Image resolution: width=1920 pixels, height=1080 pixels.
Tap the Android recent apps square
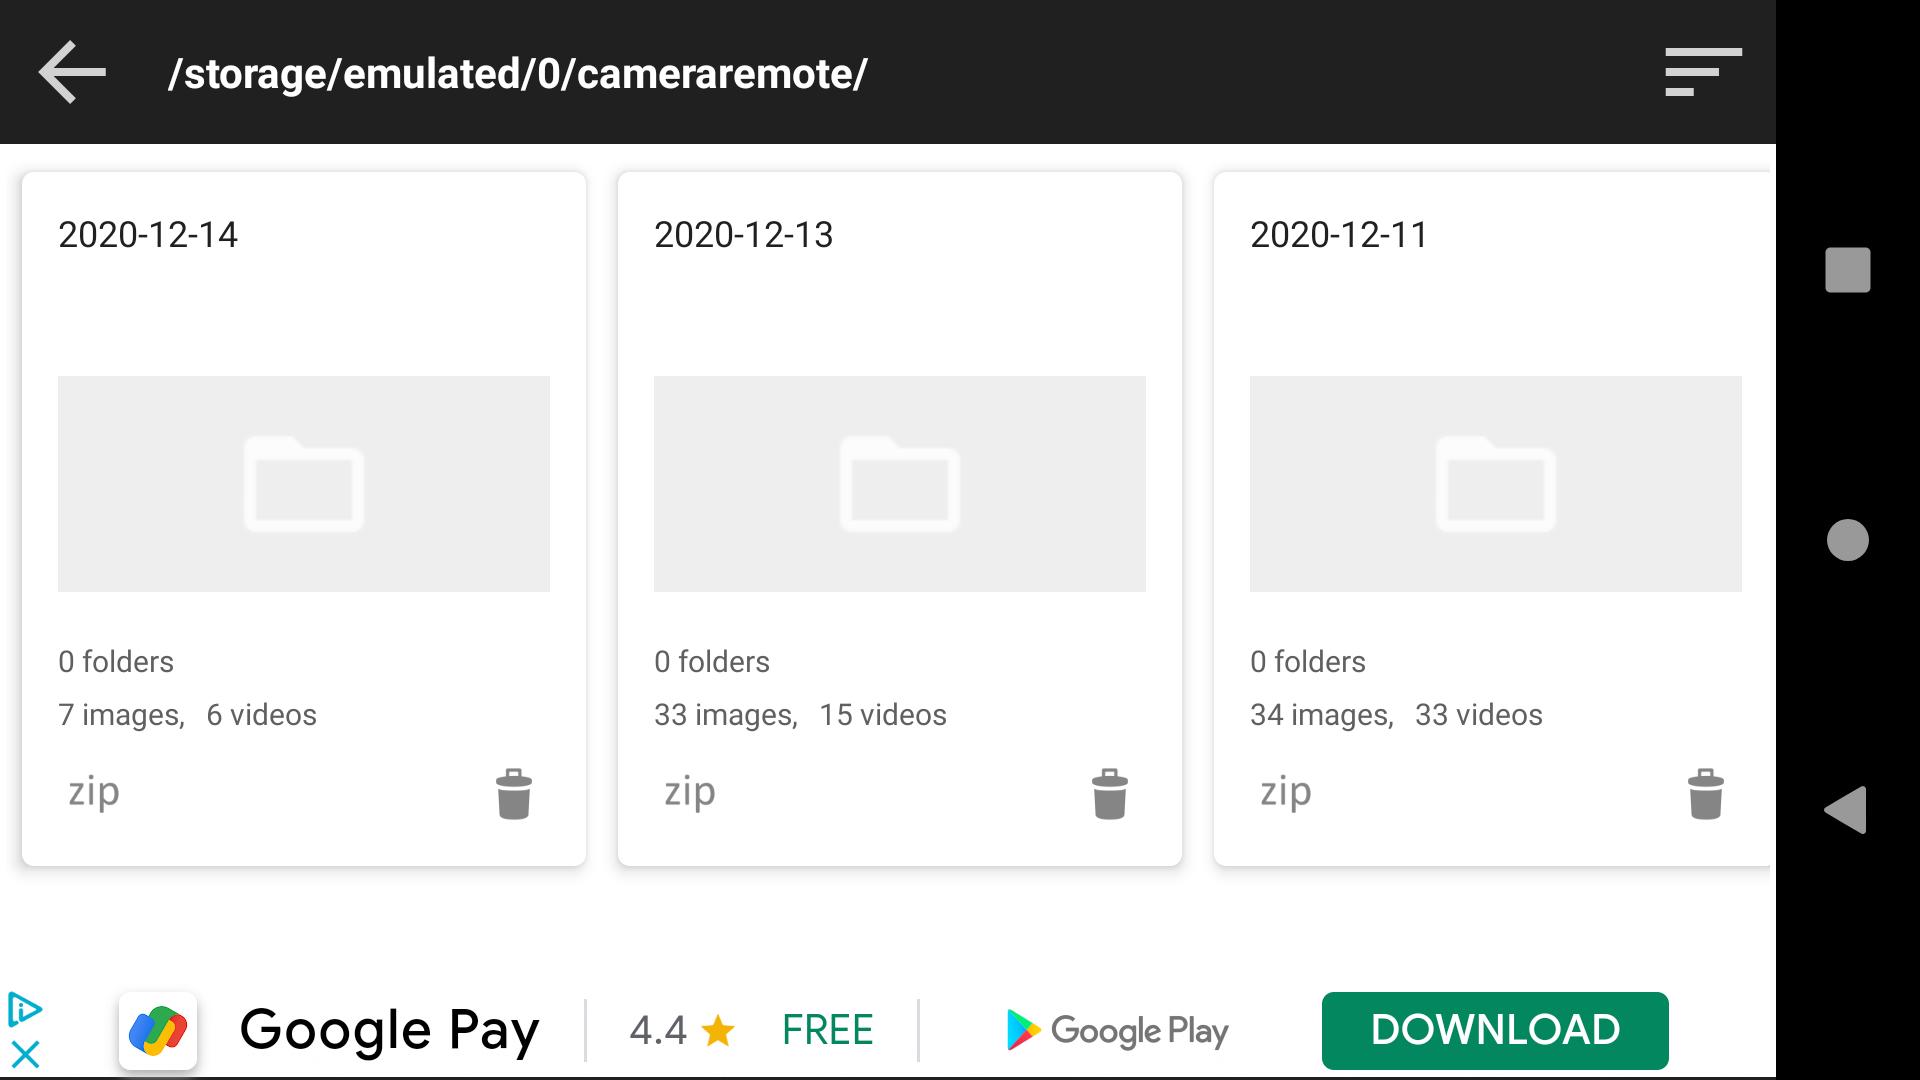[x=1848, y=270]
